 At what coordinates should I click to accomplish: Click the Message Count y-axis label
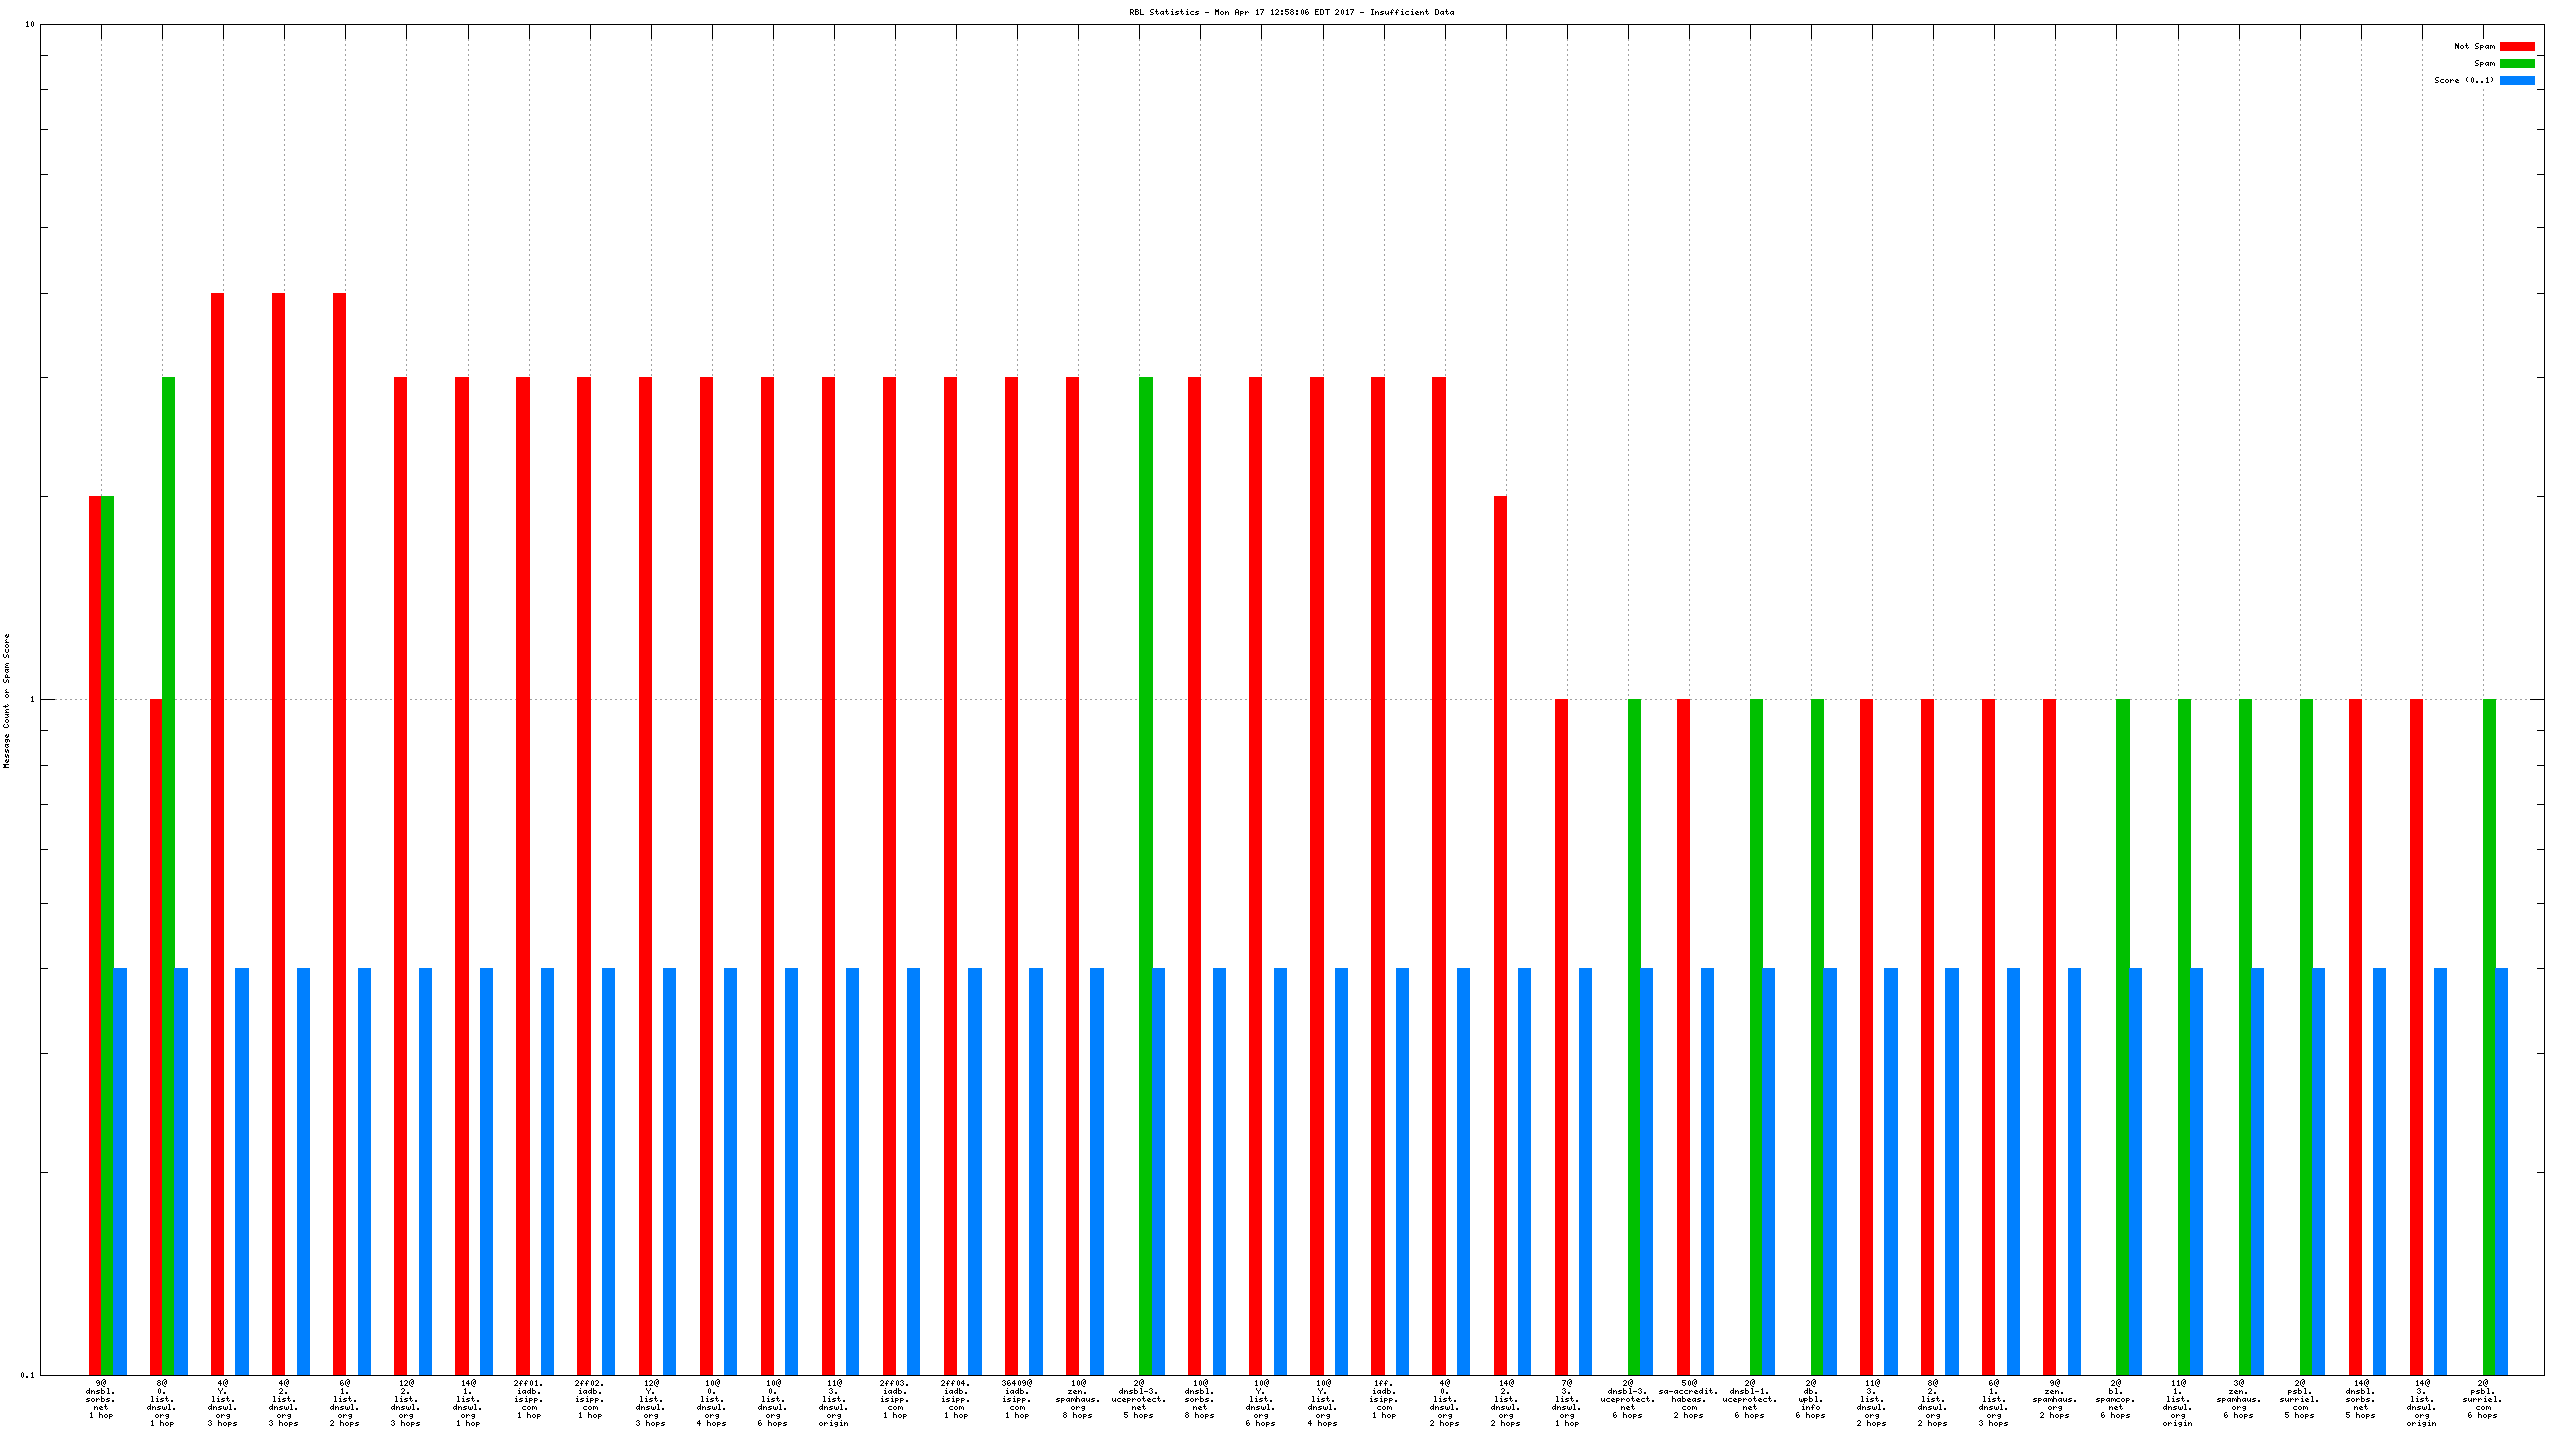click(x=6, y=700)
